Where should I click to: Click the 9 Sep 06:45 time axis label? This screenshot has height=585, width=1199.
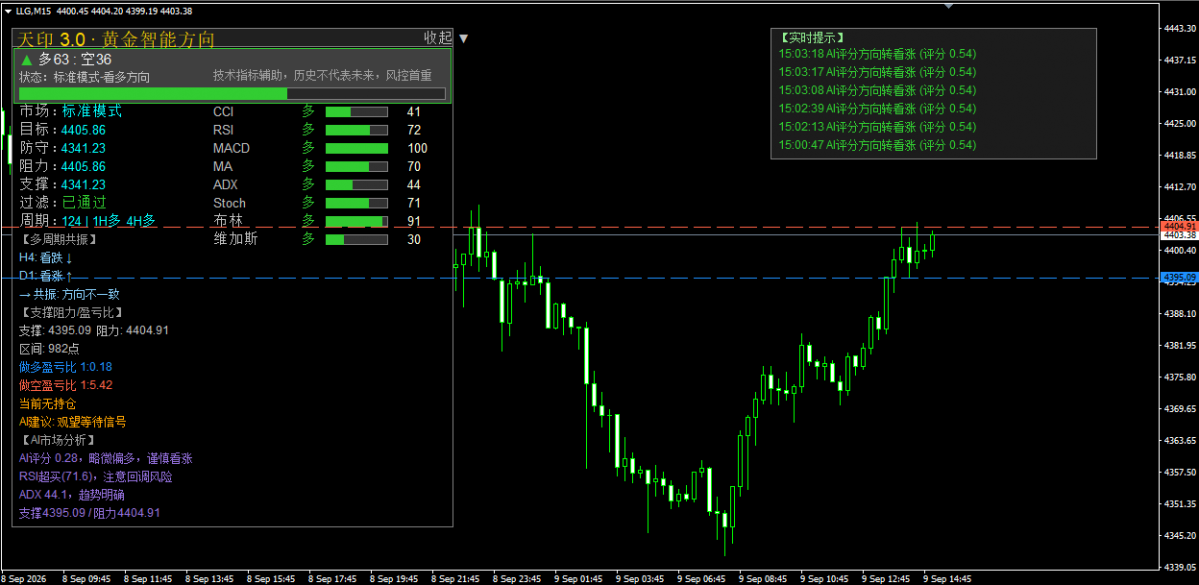coord(701,579)
